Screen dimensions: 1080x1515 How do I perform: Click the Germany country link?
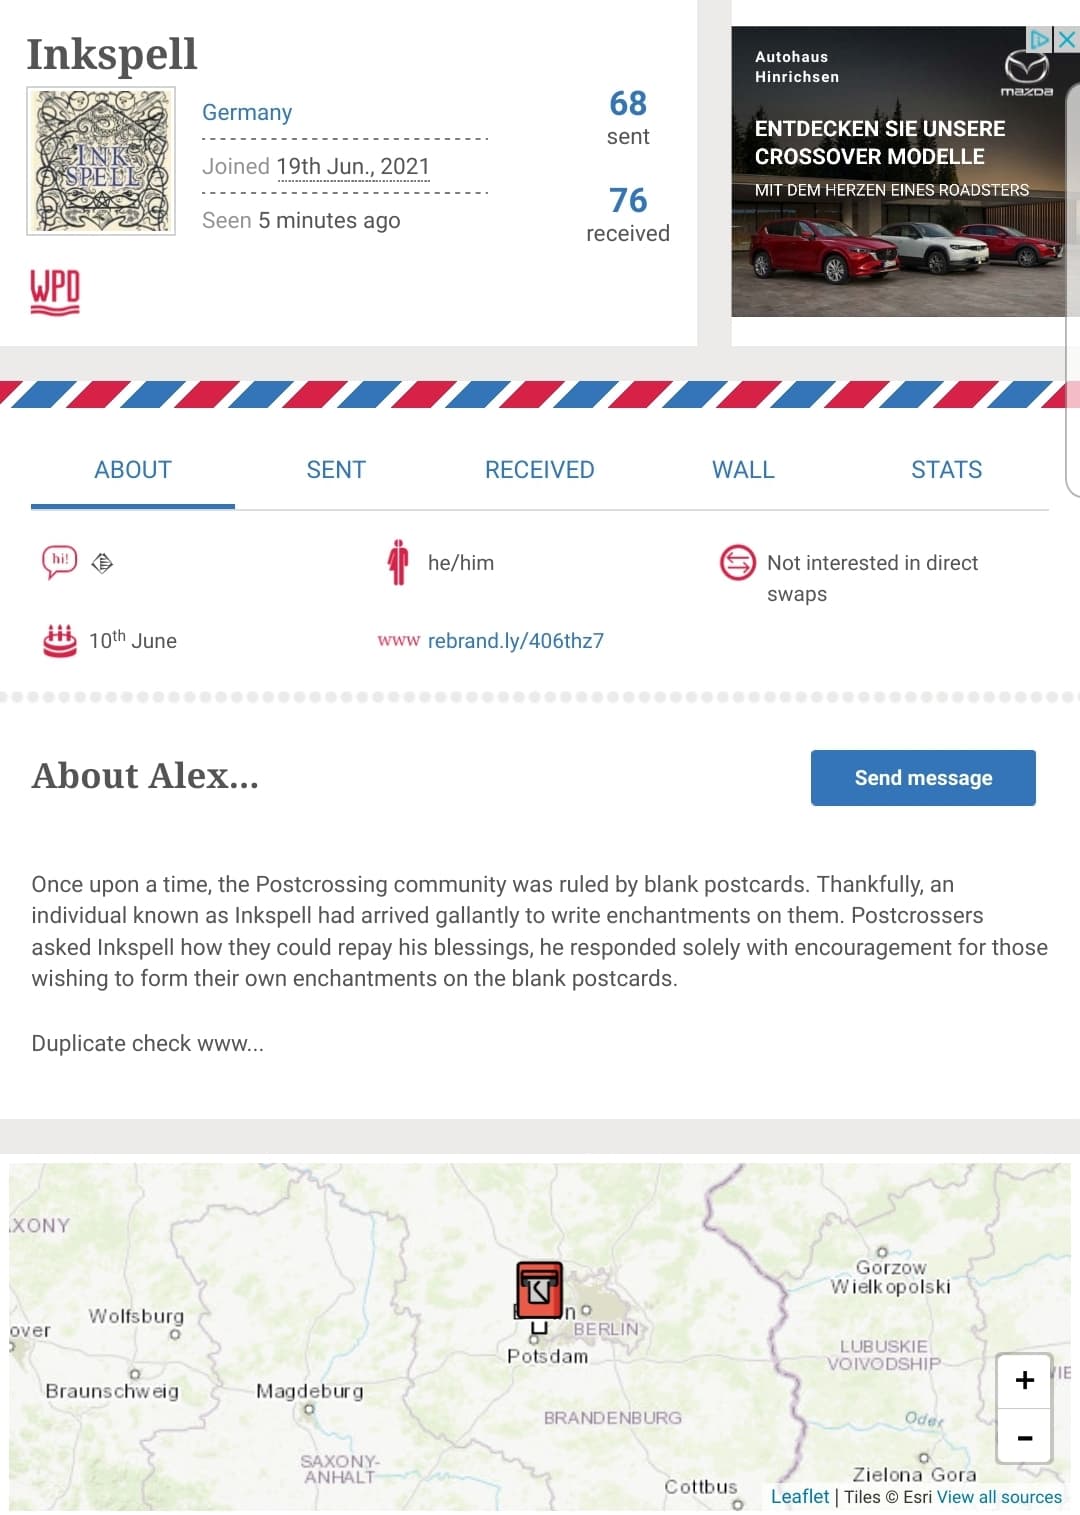tap(247, 112)
